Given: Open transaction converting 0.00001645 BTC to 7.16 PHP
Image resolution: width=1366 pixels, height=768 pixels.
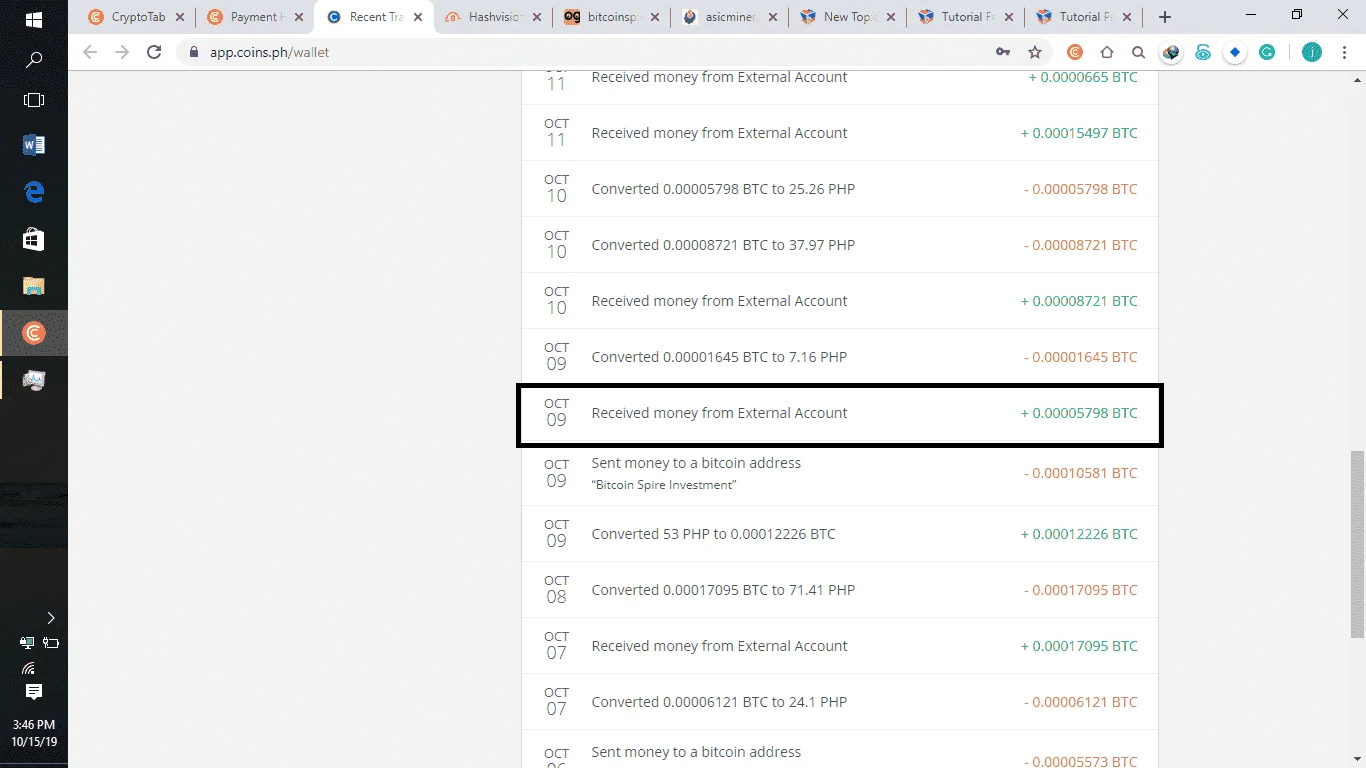Looking at the screenshot, I should (840, 357).
